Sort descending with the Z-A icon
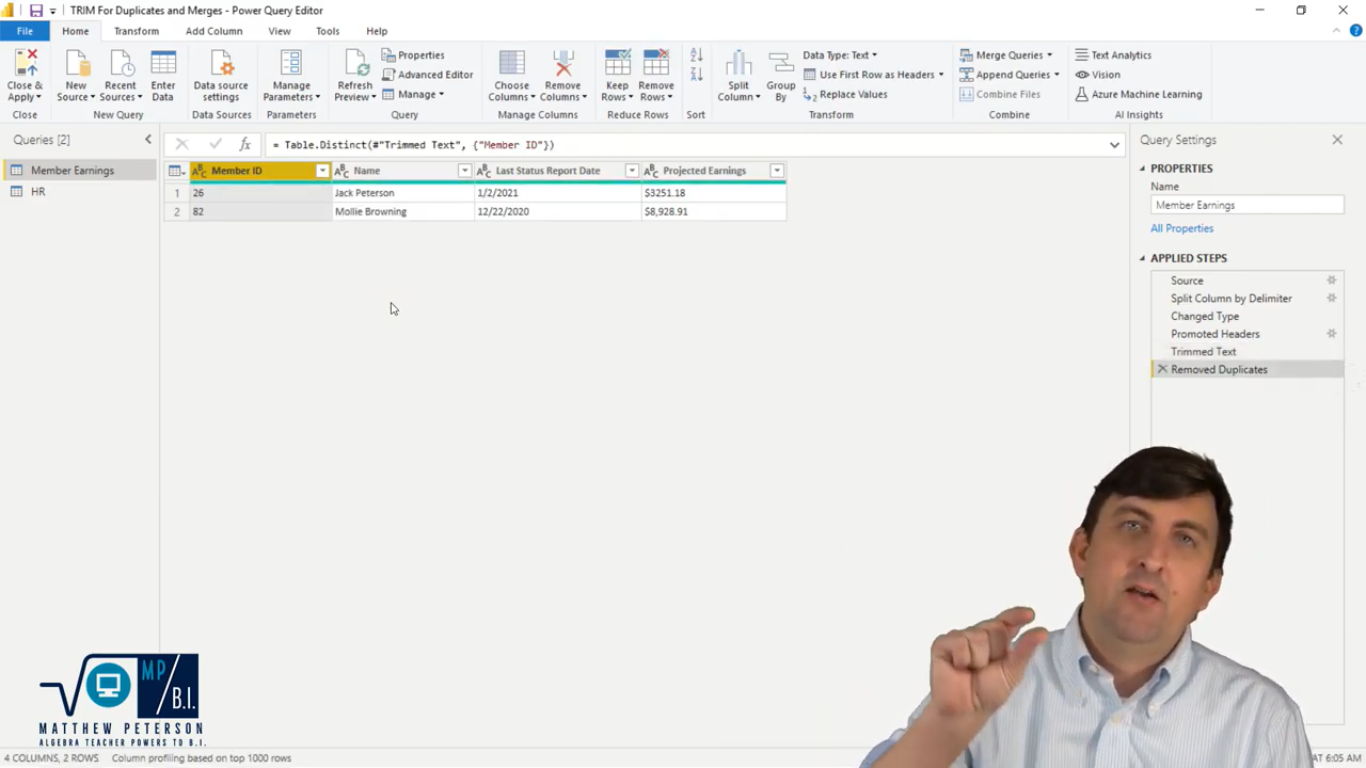This screenshot has height=768, width=1366. click(697, 75)
